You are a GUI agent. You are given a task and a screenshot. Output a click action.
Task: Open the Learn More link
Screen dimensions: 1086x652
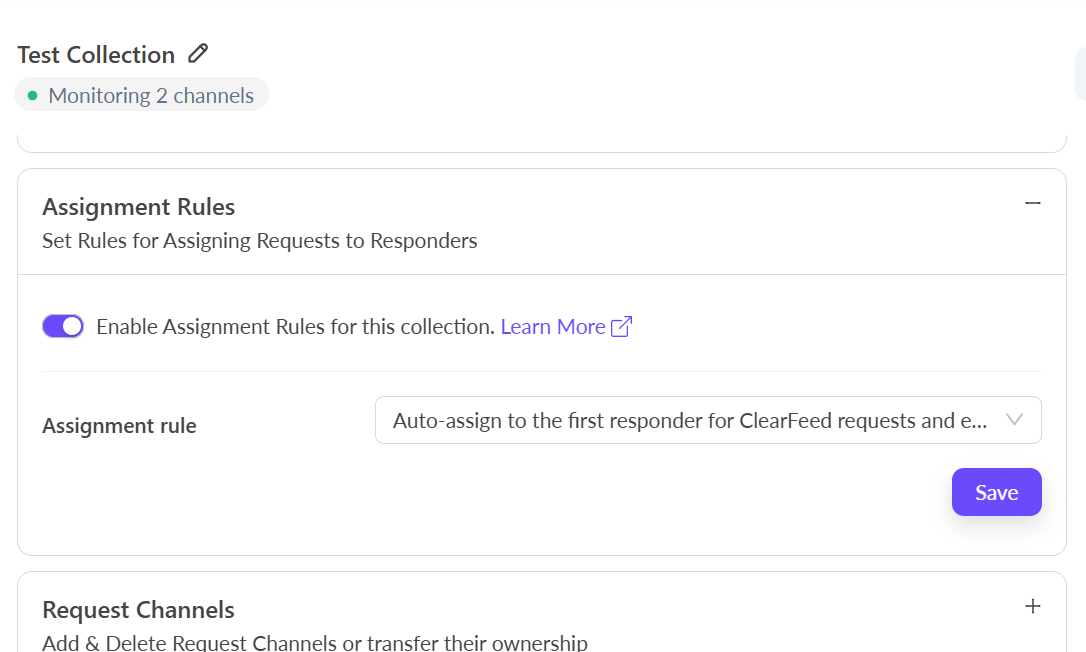click(x=553, y=327)
